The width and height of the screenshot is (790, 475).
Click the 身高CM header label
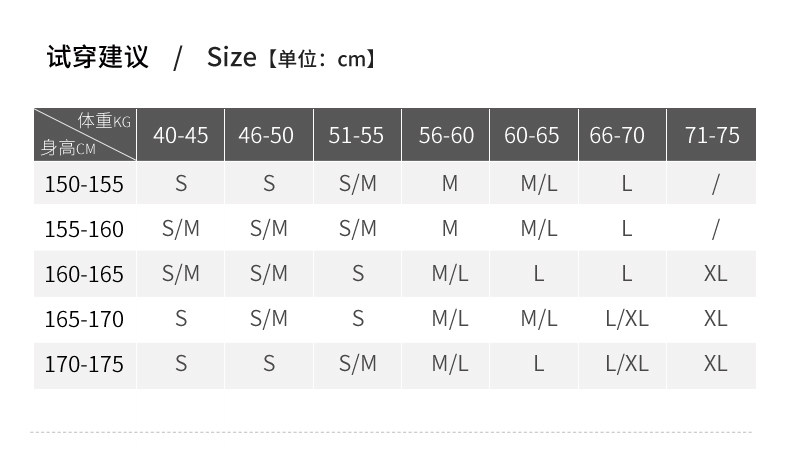click(68, 148)
